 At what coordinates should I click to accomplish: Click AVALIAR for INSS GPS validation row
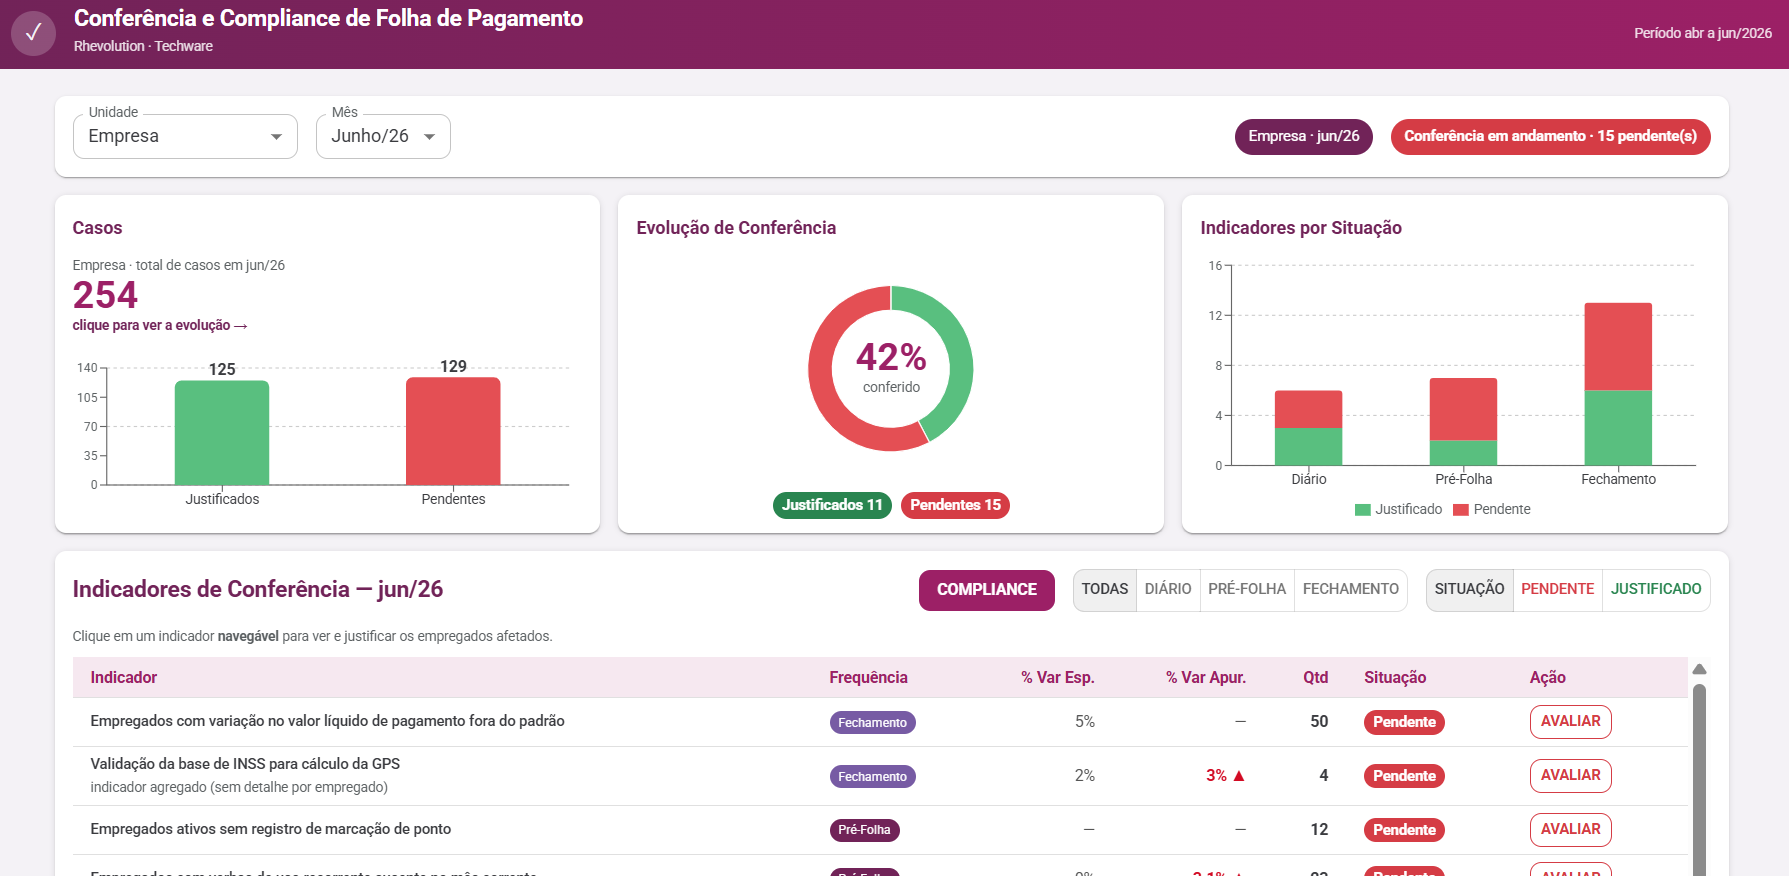pyautogui.click(x=1570, y=776)
